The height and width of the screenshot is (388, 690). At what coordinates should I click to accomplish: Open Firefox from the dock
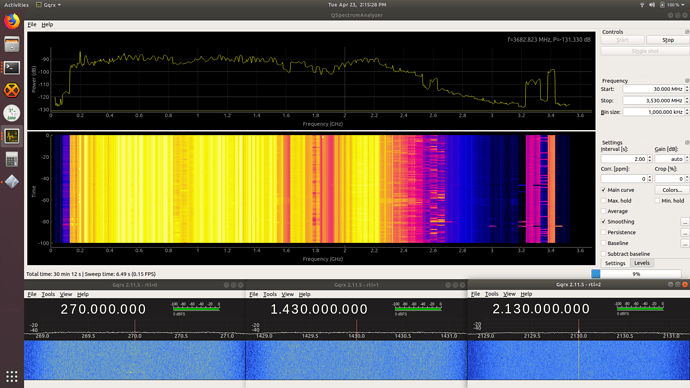click(12, 21)
